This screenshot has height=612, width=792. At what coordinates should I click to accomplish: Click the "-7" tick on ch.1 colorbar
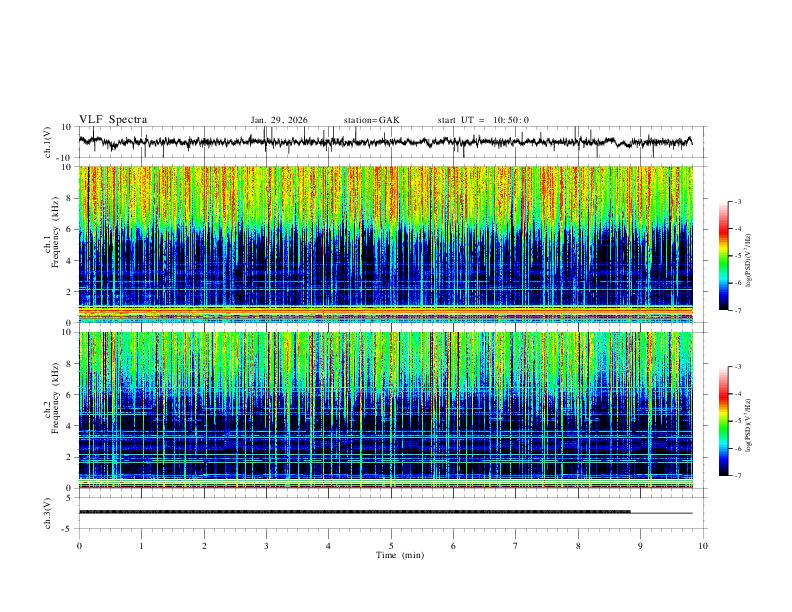pos(737,310)
